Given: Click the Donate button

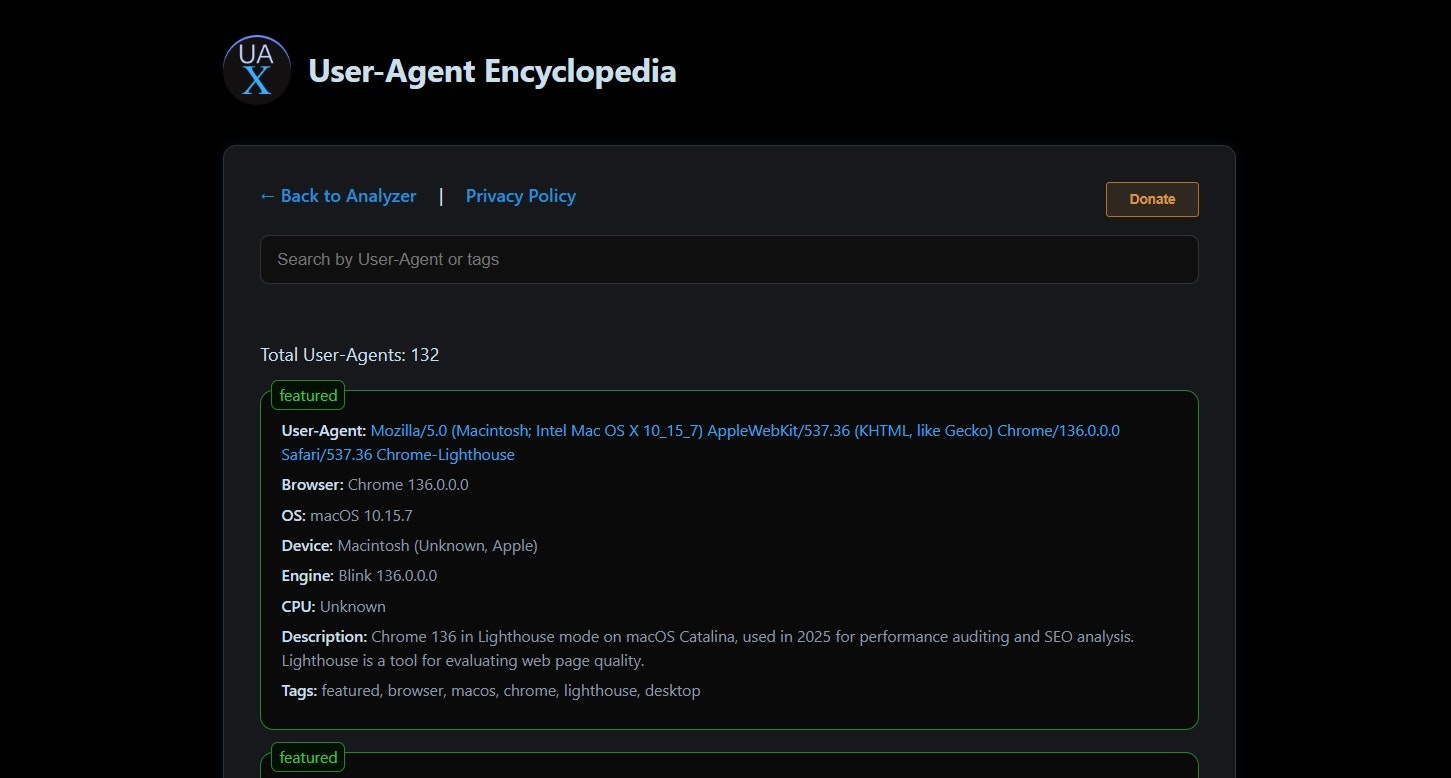Looking at the screenshot, I should (x=1151, y=199).
